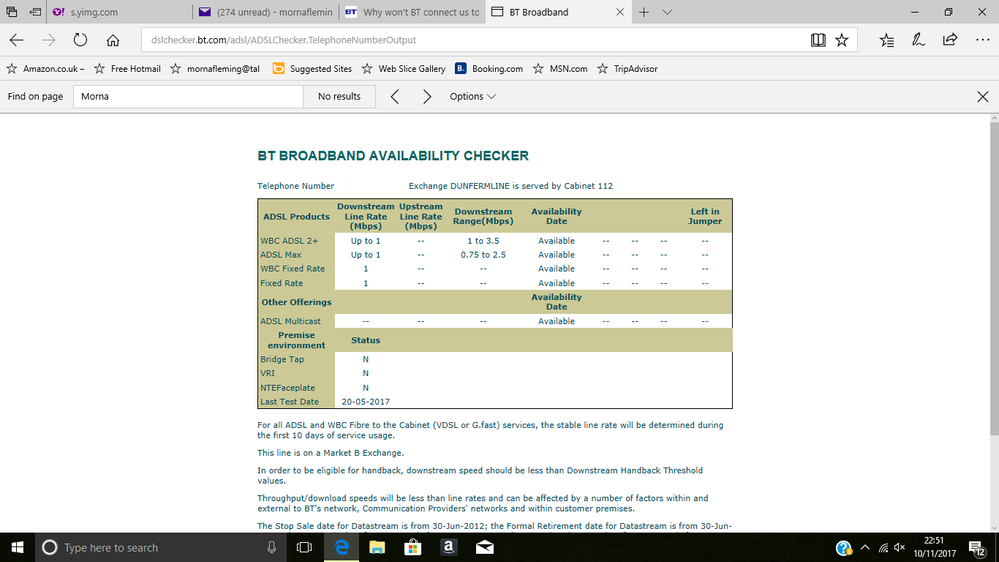Open Web Slice Gallery favorite
Image resolution: width=999 pixels, height=562 pixels.
click(403, 69)
